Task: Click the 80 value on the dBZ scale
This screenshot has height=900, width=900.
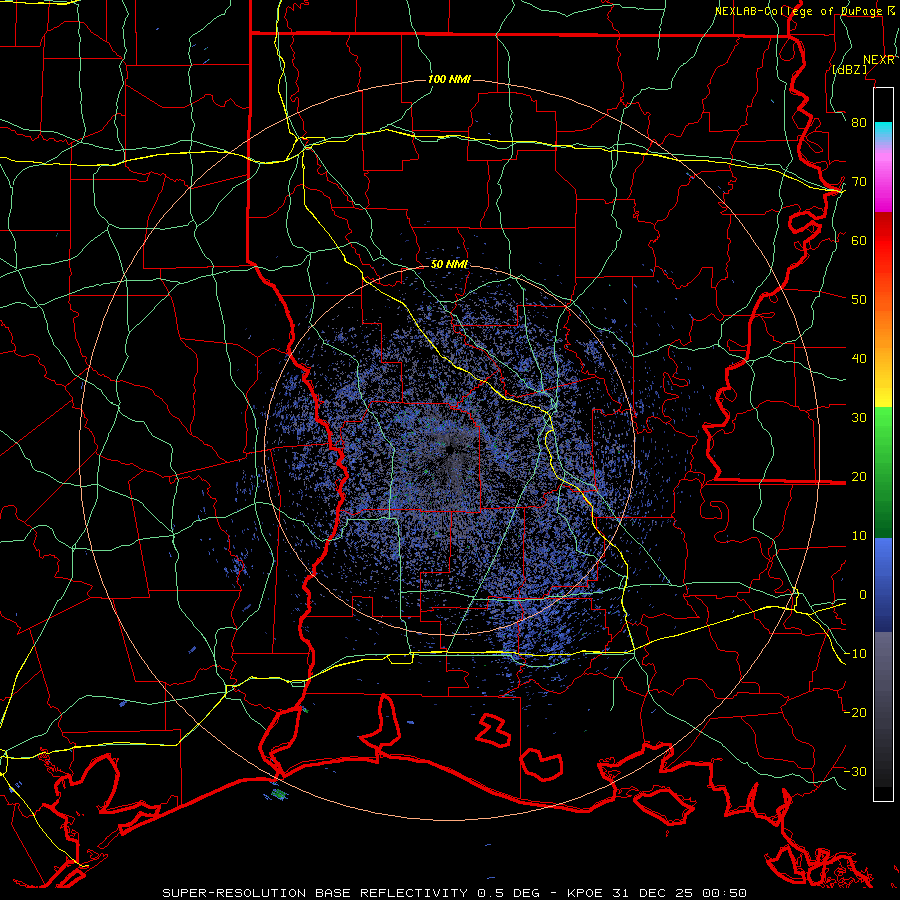Action: click(859, 123)
